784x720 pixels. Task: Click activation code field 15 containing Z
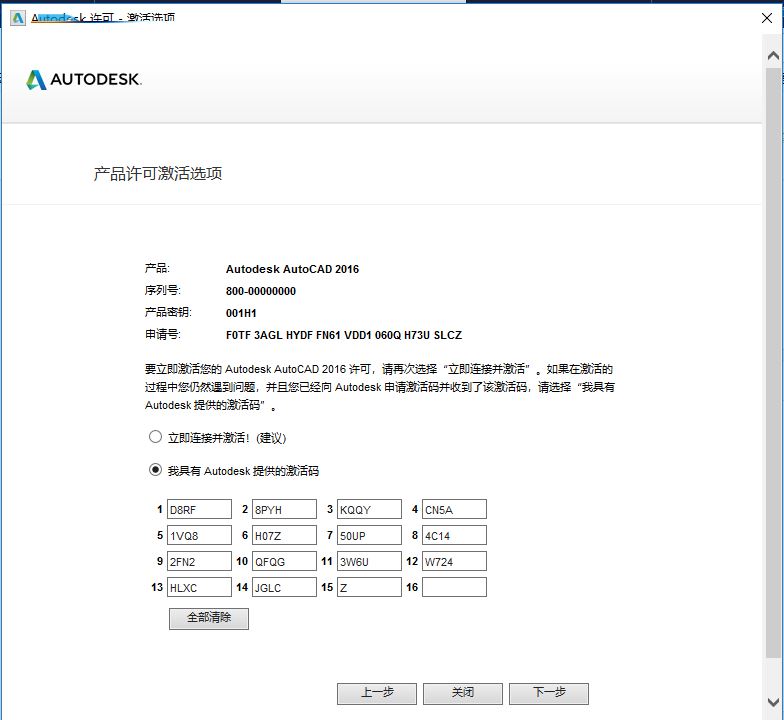coord(369,587)
